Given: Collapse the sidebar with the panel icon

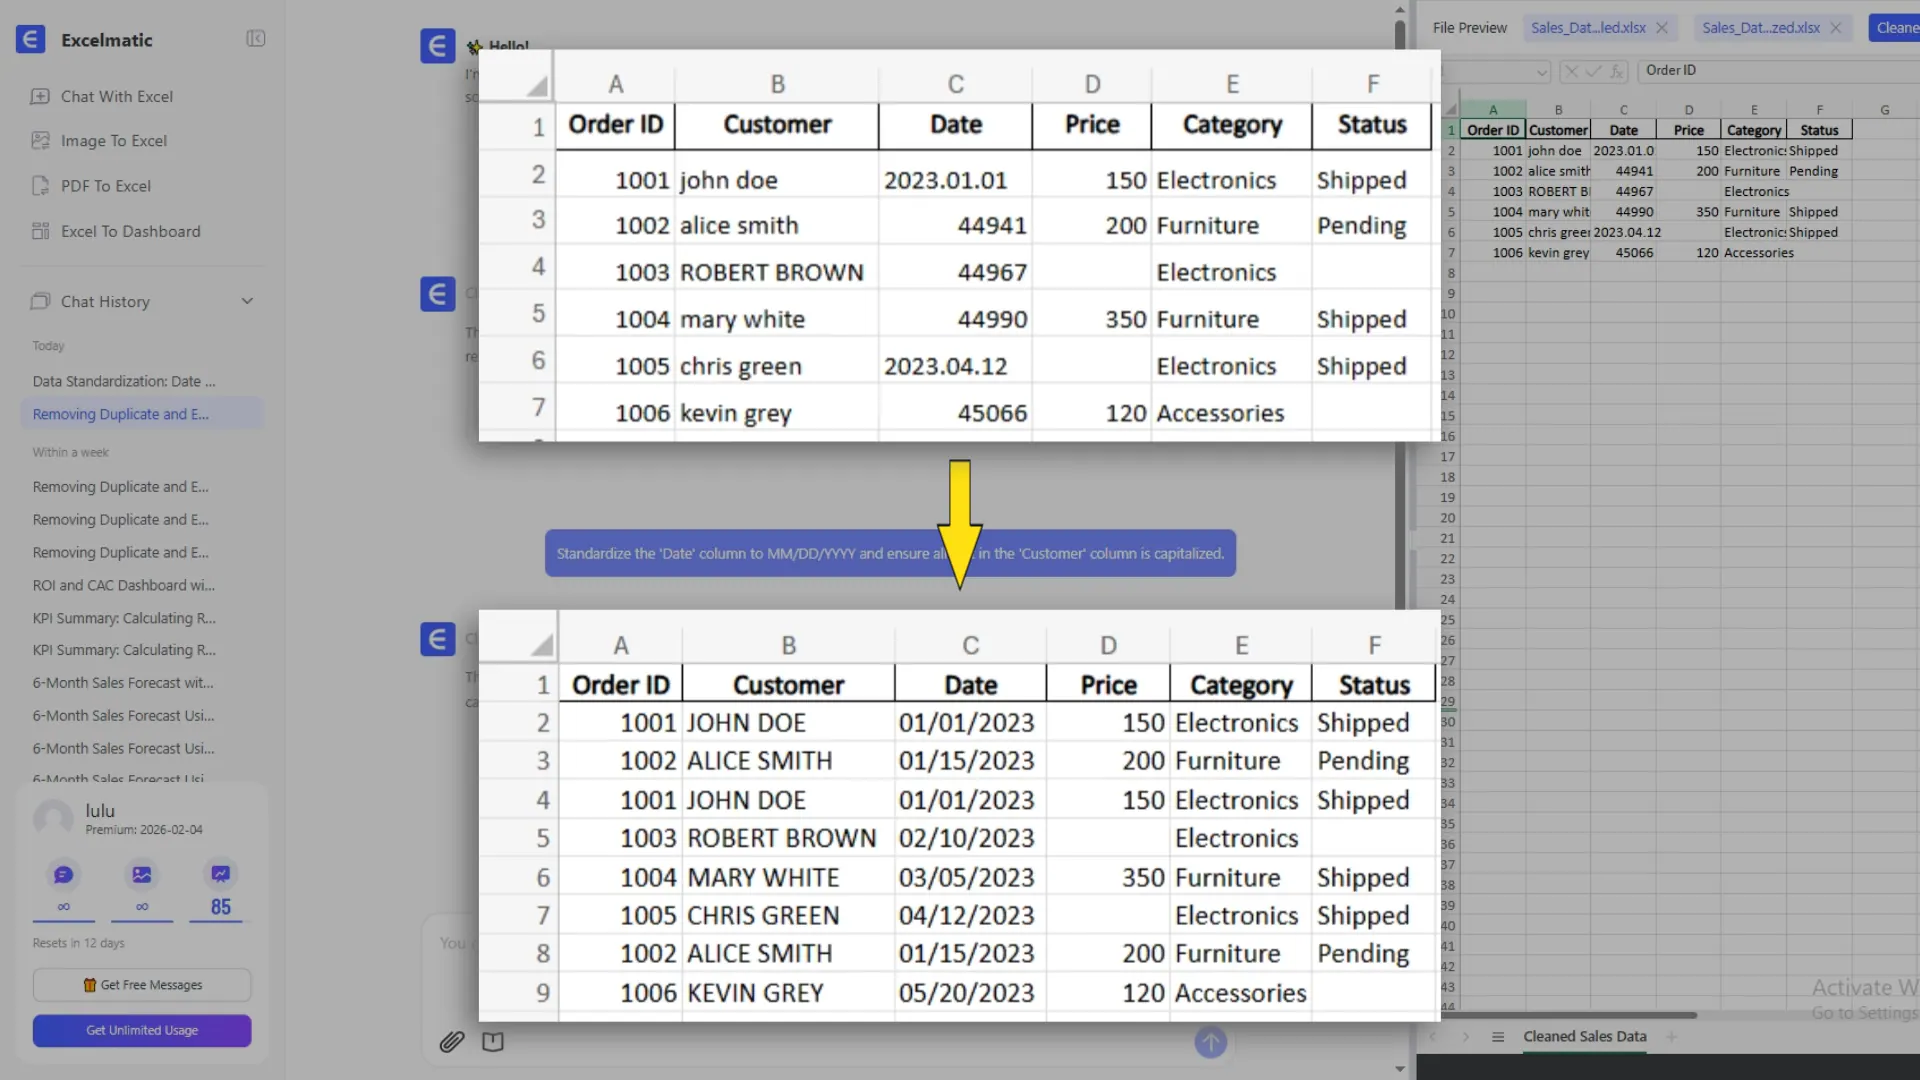Looking at the screenshot, I should (255, 39).
